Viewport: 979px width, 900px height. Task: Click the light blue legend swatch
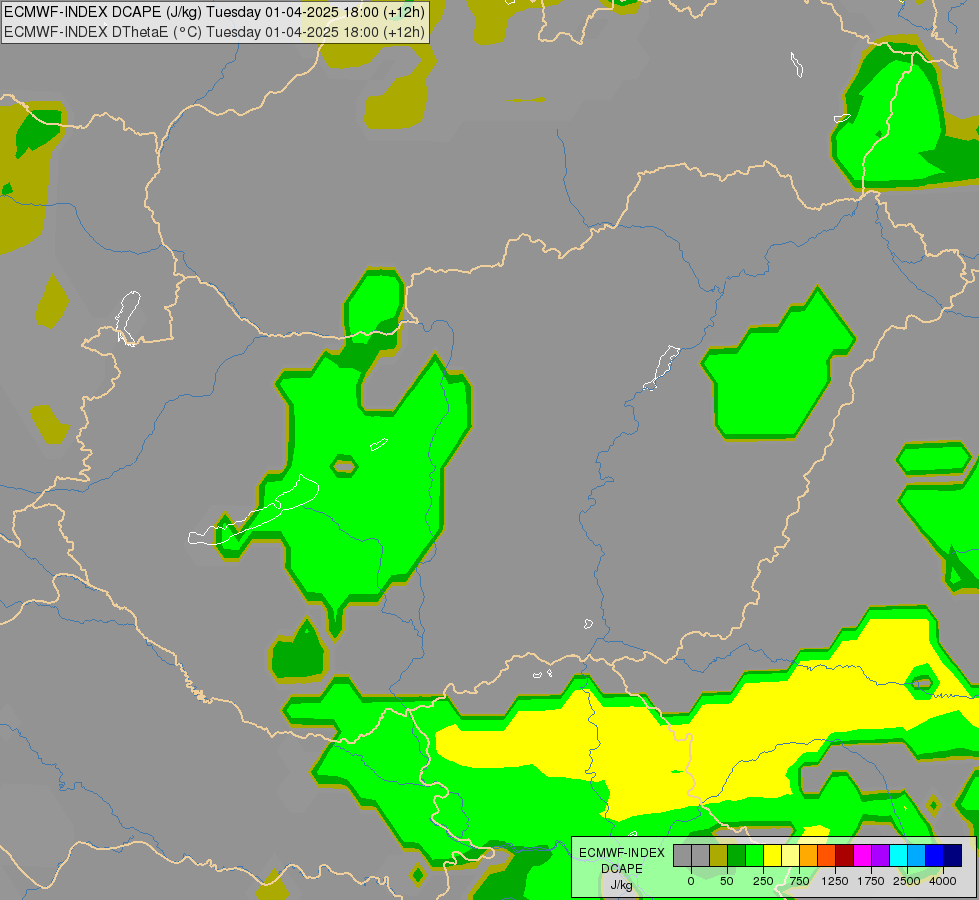pos(917,856)
